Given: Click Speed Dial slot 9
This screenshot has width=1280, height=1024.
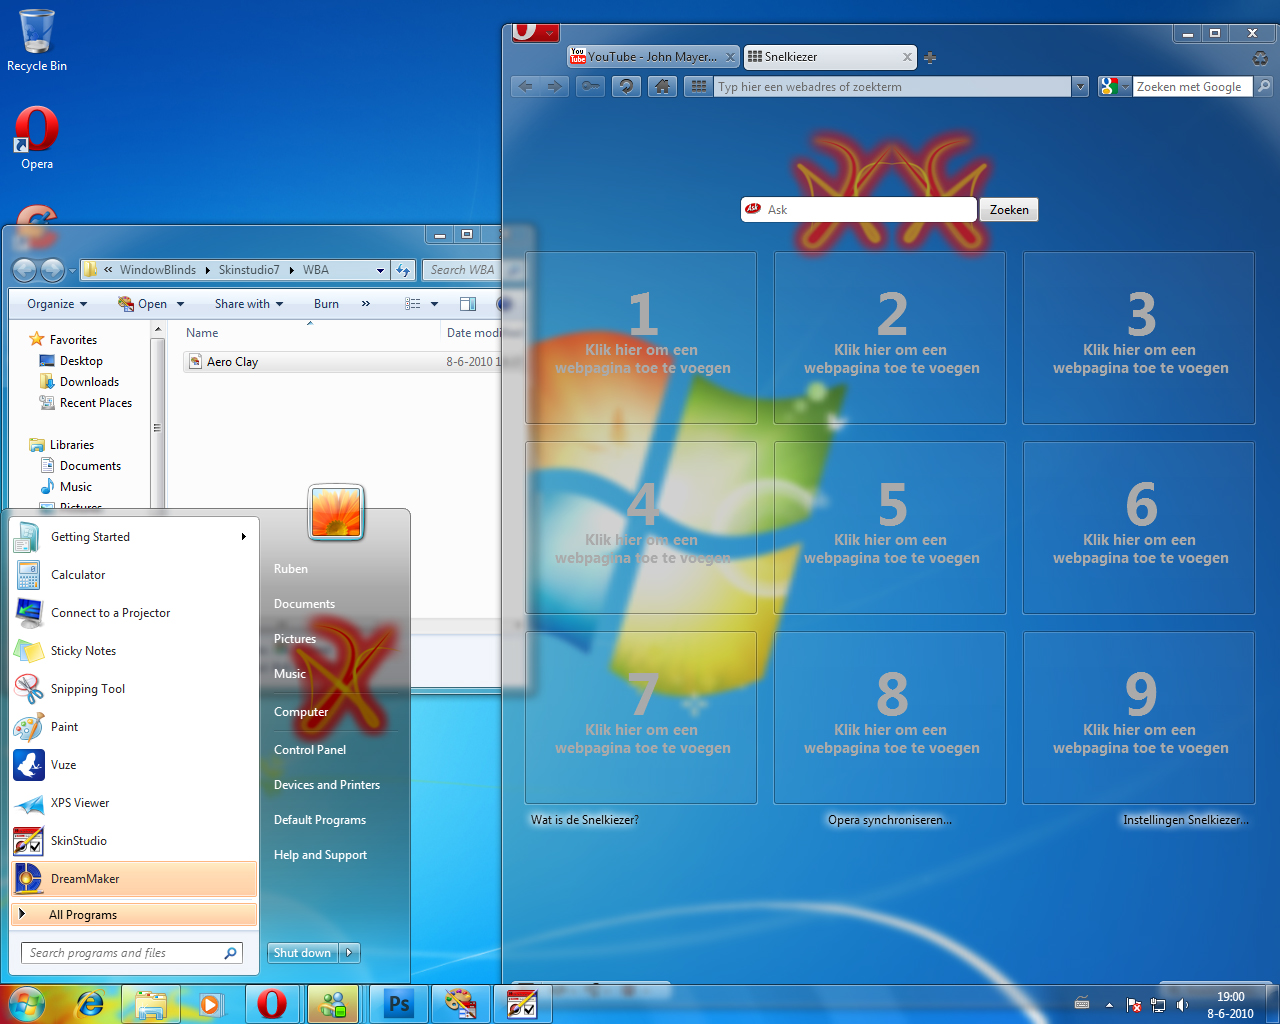Looking at the screenshot, I should point(1139,718).
